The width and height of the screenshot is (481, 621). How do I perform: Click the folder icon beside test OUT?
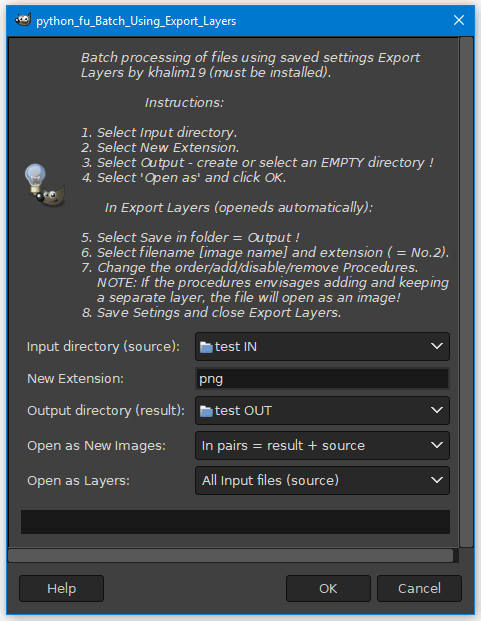[x=206, y=411]
